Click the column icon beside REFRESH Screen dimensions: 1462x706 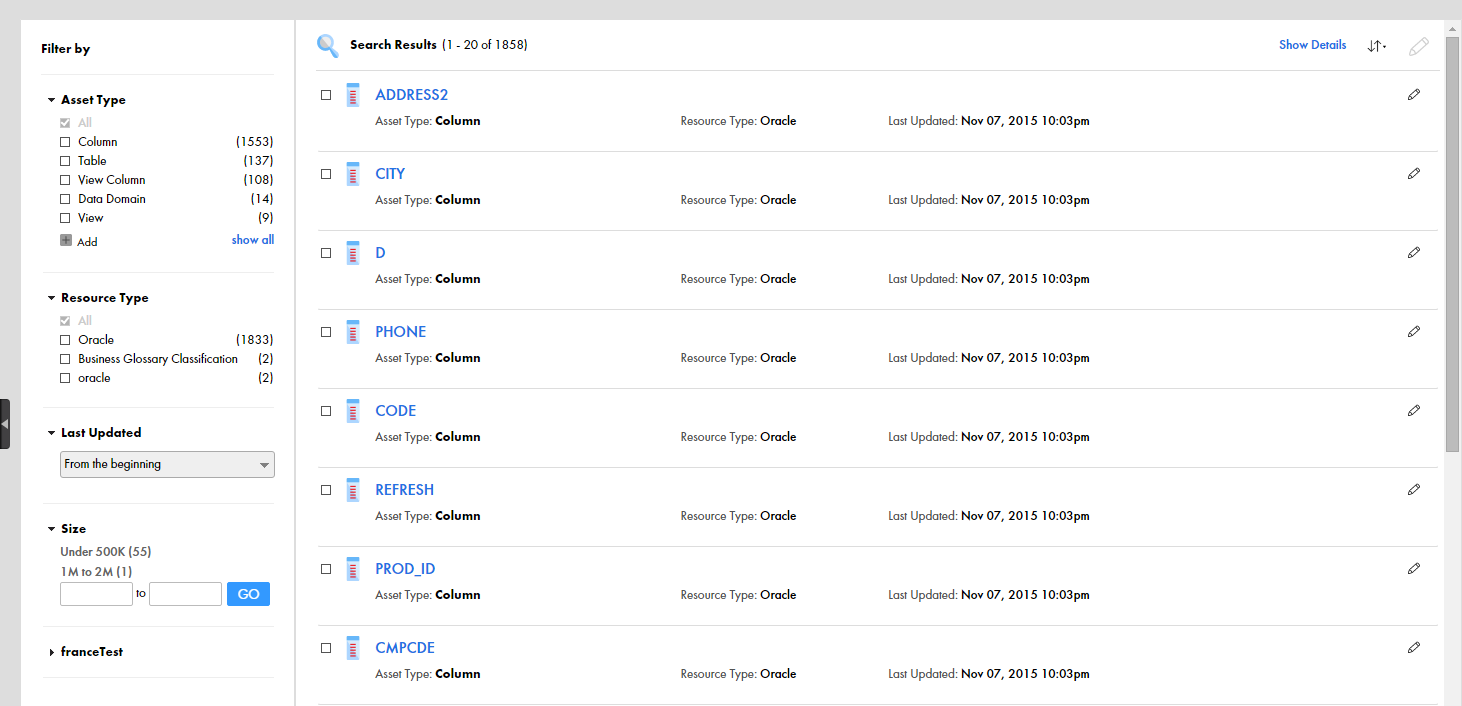(x=352, y=490)
